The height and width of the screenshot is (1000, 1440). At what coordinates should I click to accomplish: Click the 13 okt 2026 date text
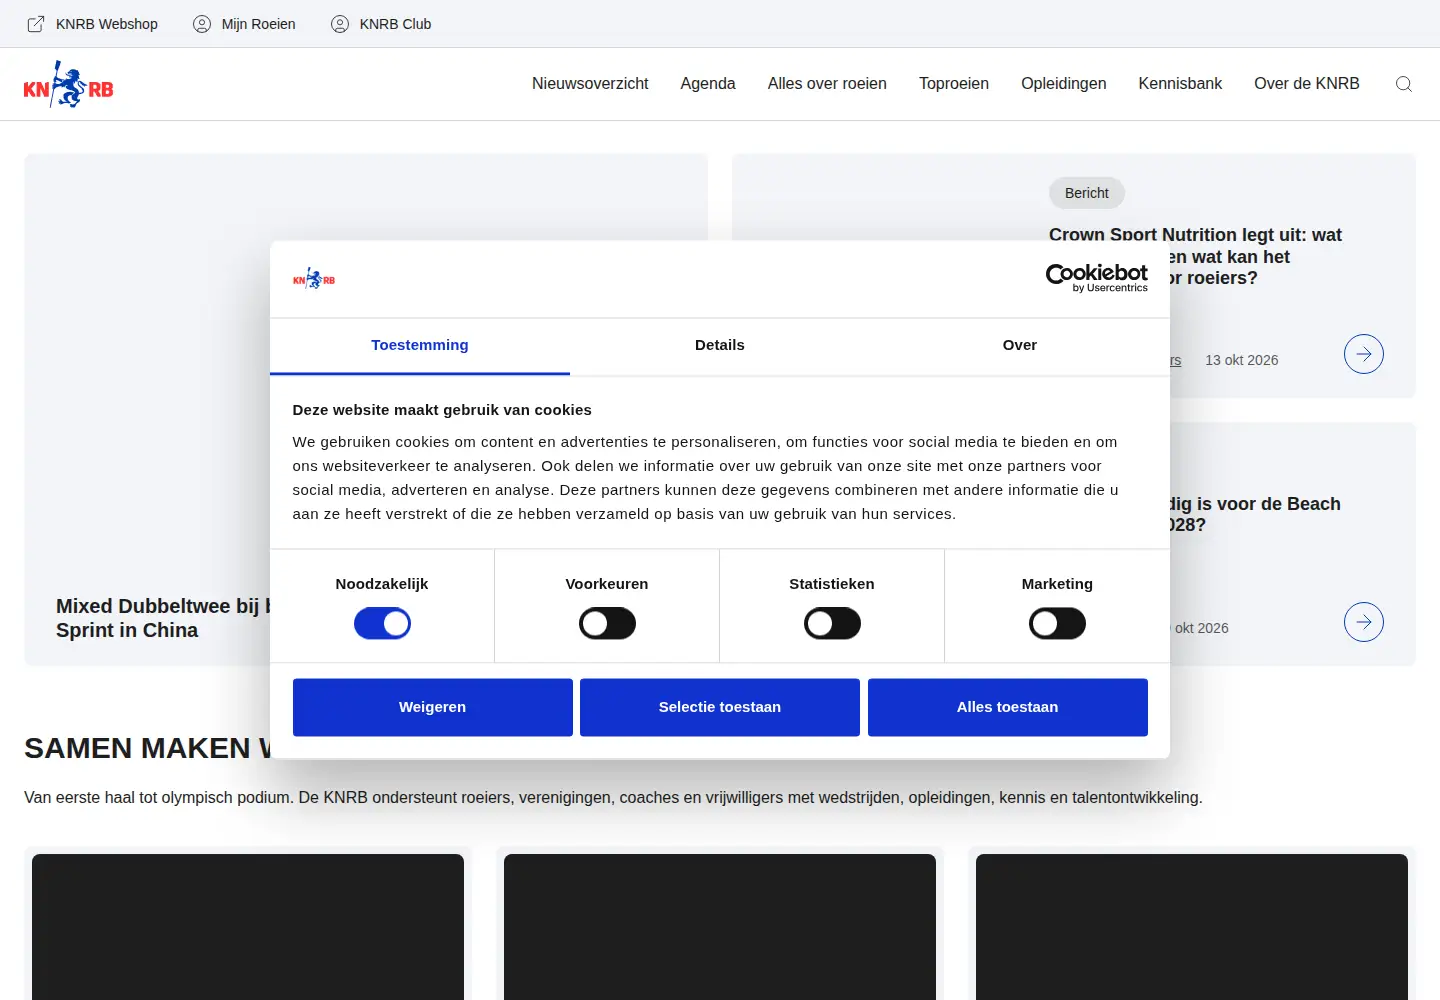pos(1242,360)
